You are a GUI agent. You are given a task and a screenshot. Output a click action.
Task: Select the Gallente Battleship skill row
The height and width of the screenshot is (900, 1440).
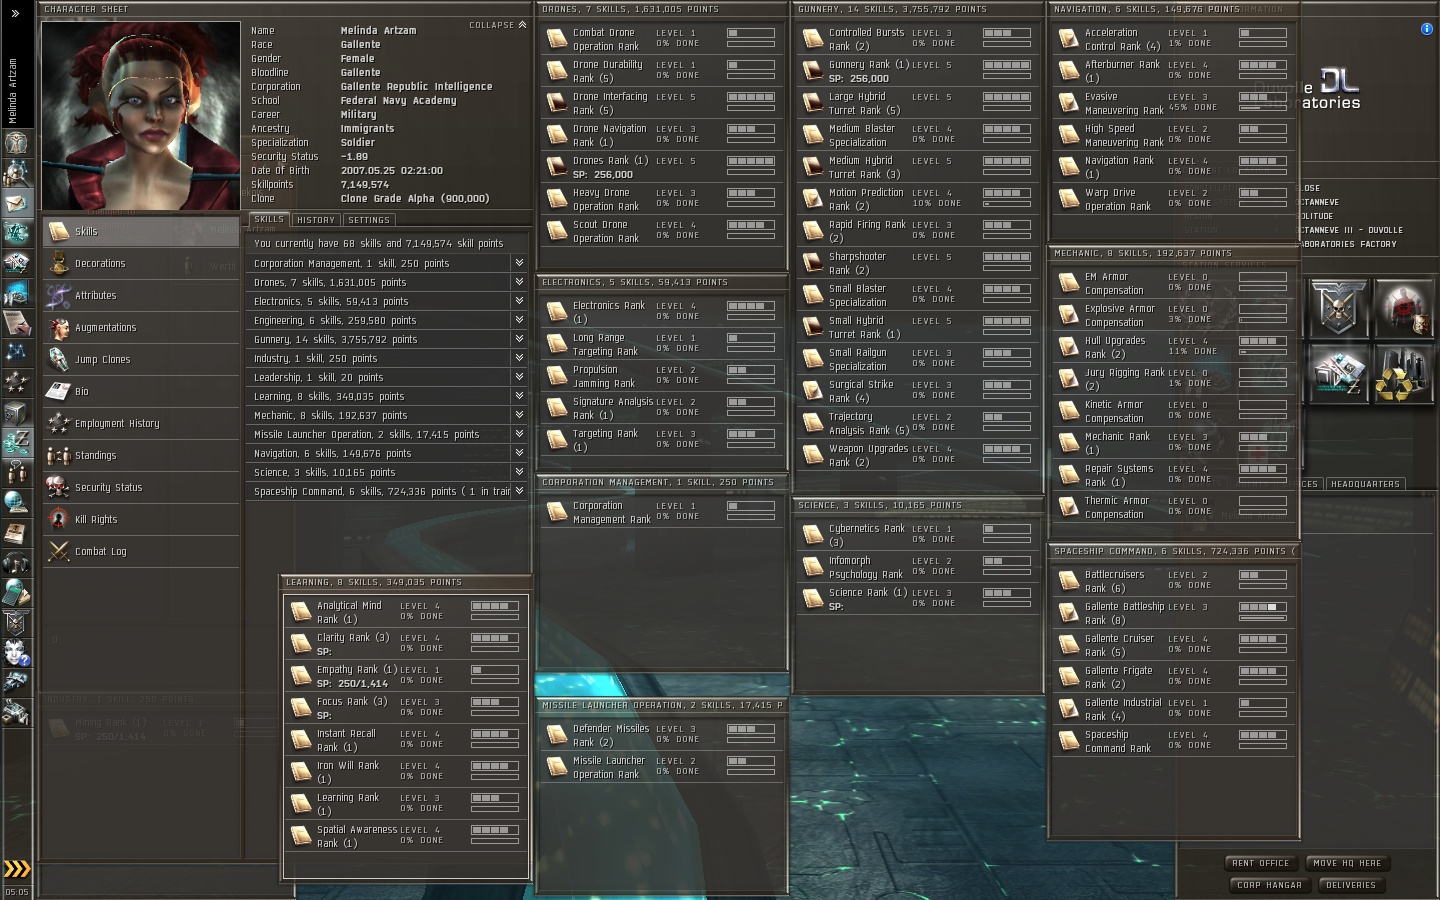(1173, 613)
